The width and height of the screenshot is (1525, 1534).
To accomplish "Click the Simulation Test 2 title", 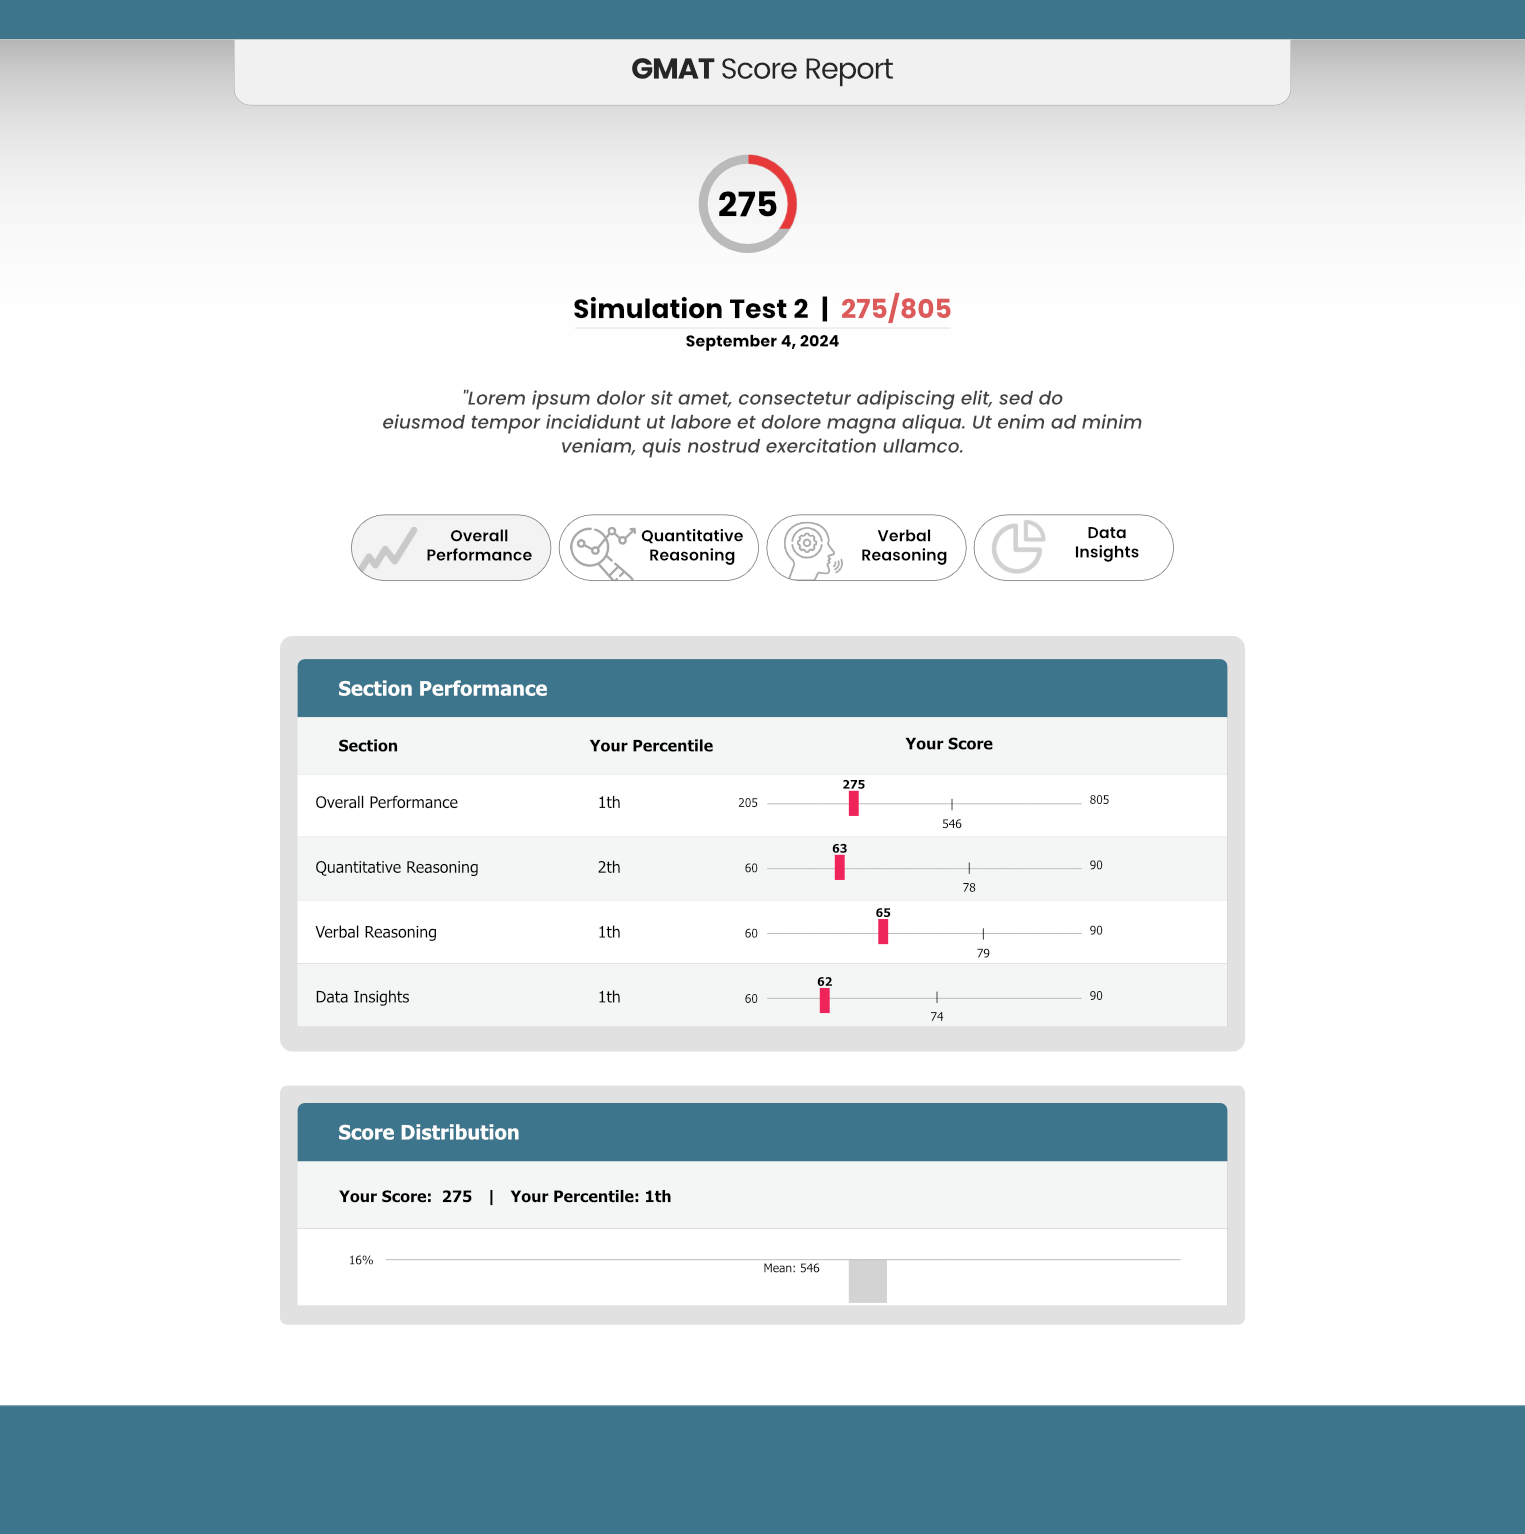I will tap(690, 308).
